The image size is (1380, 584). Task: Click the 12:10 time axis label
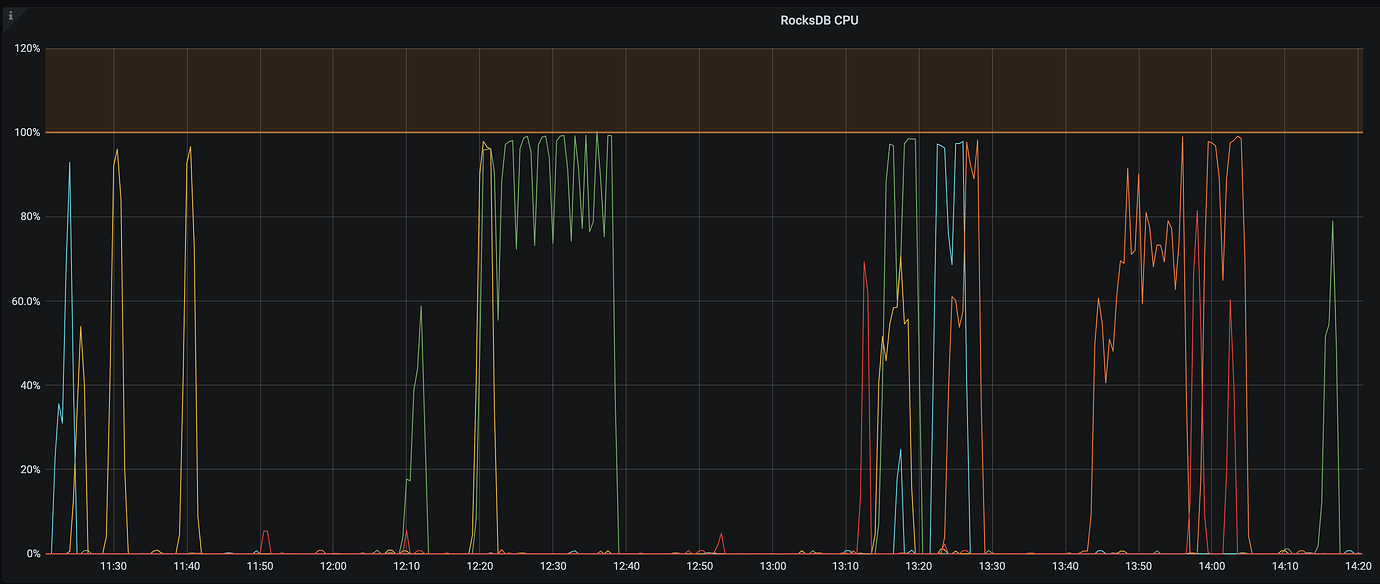coord(406,566)
